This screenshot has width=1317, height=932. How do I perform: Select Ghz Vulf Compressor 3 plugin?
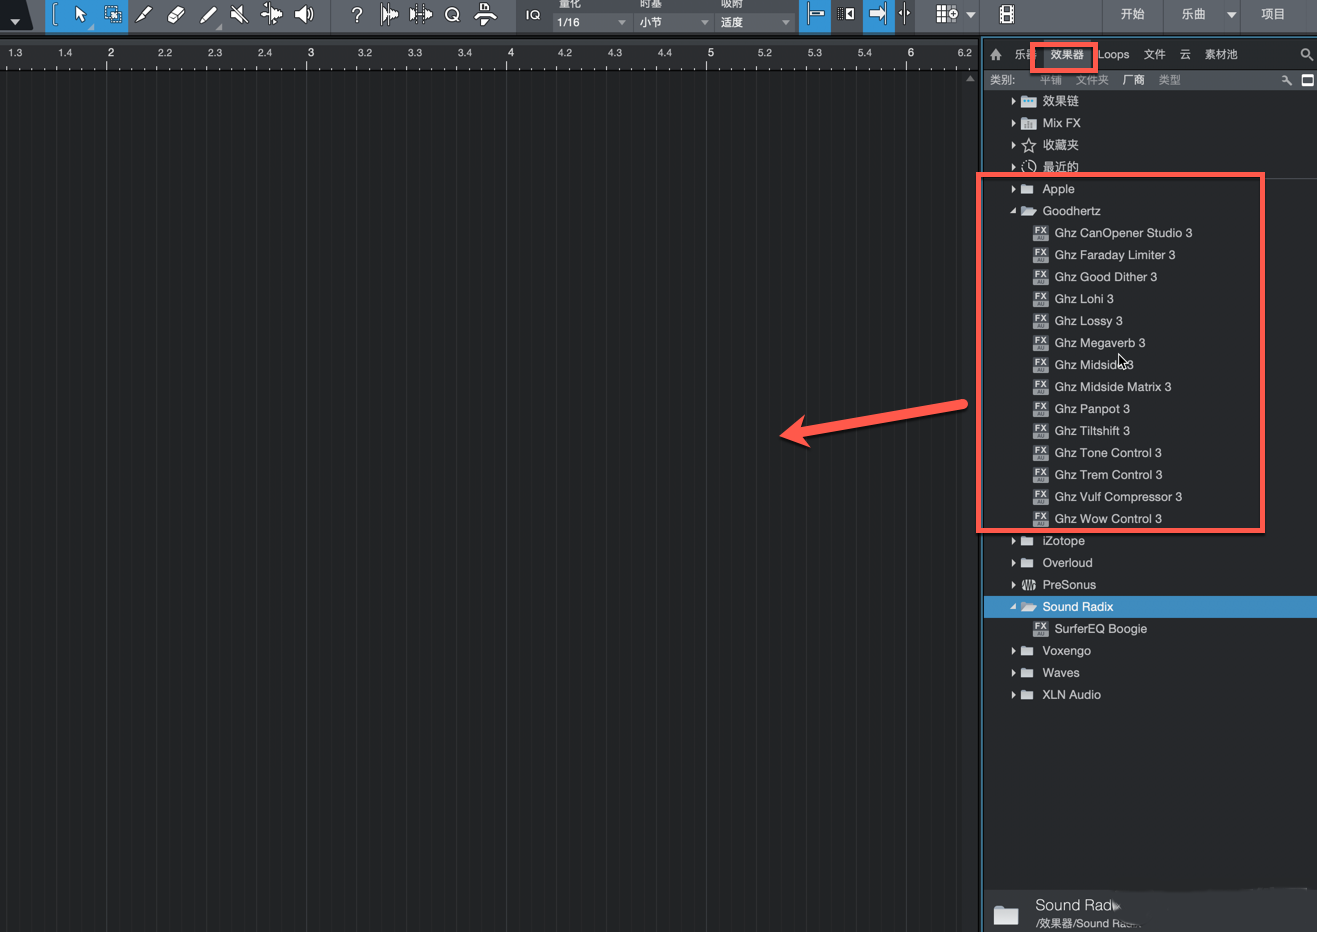point(1118,497)
